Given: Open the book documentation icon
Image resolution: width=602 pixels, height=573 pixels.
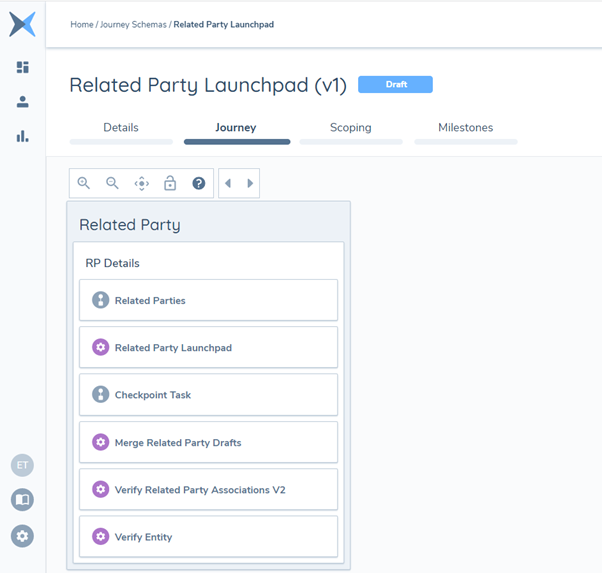Looking at the screenshot, I should pyautogui.click(x=22, y=500).
